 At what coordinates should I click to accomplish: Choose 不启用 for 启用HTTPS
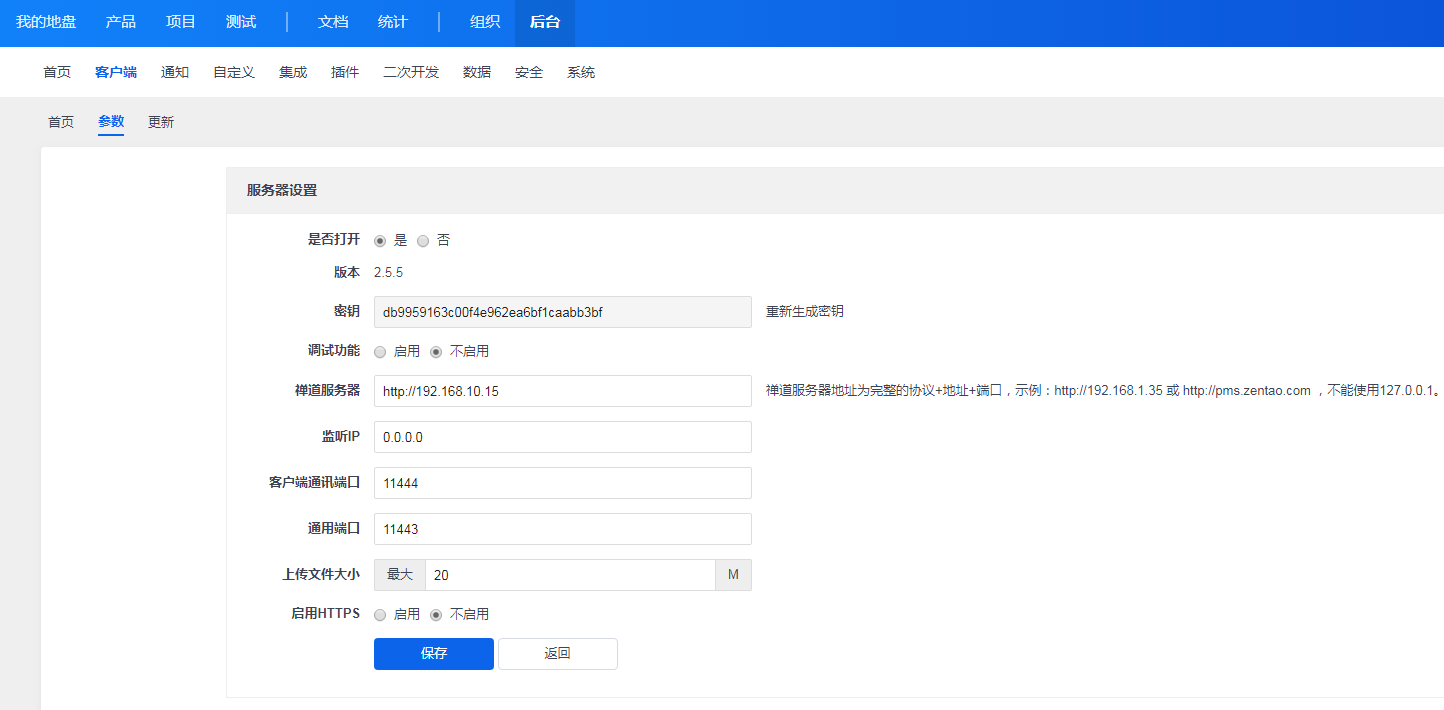tap(436, 615)
